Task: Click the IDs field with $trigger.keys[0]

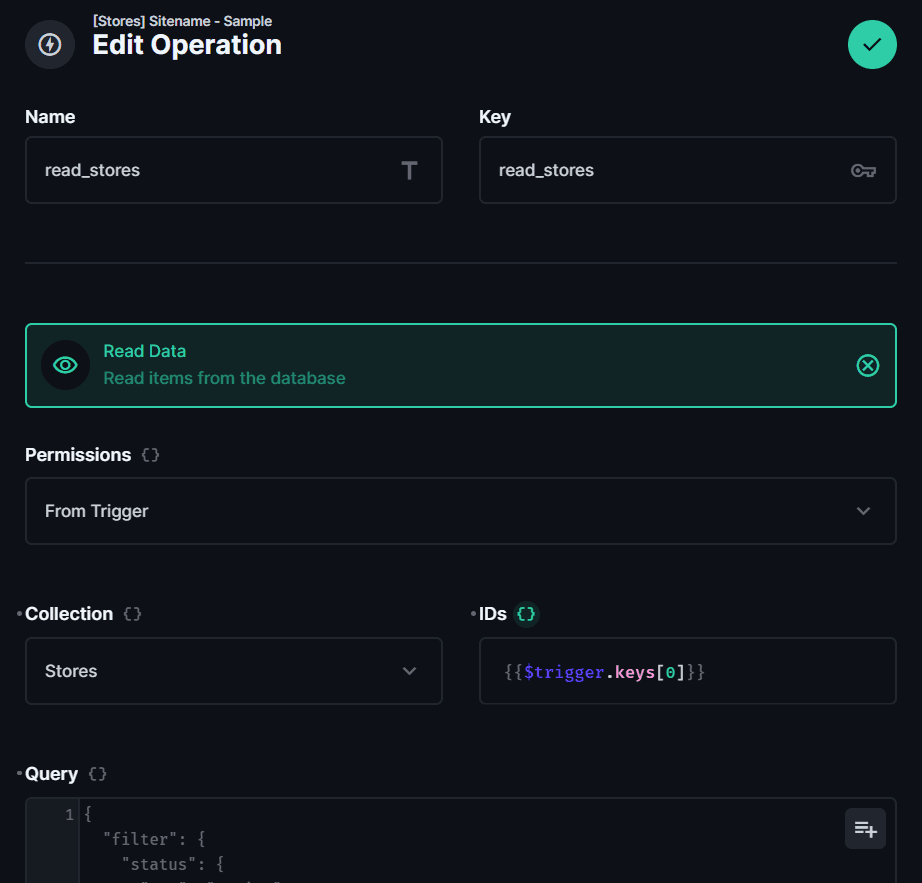Action: pos(687,671)
